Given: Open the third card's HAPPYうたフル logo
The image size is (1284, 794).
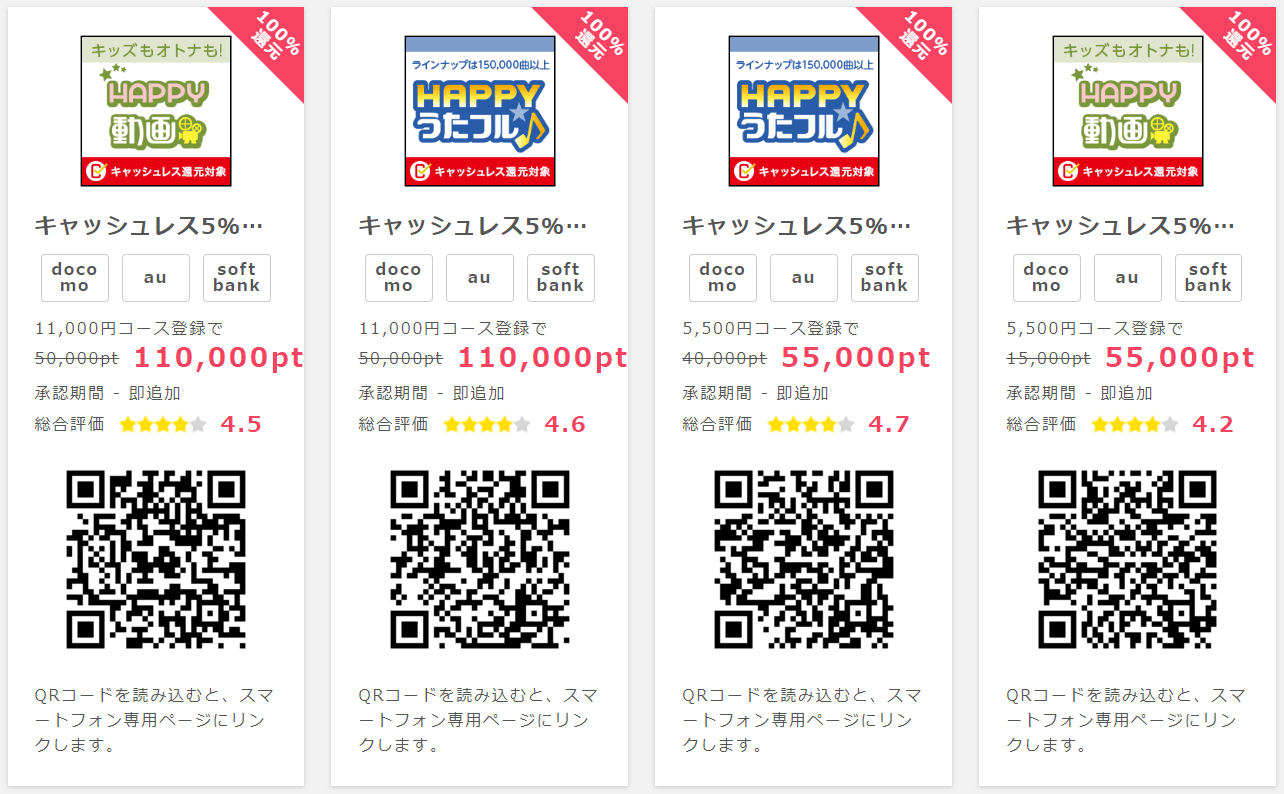Looking at the screenshot, I should (804, 111).
